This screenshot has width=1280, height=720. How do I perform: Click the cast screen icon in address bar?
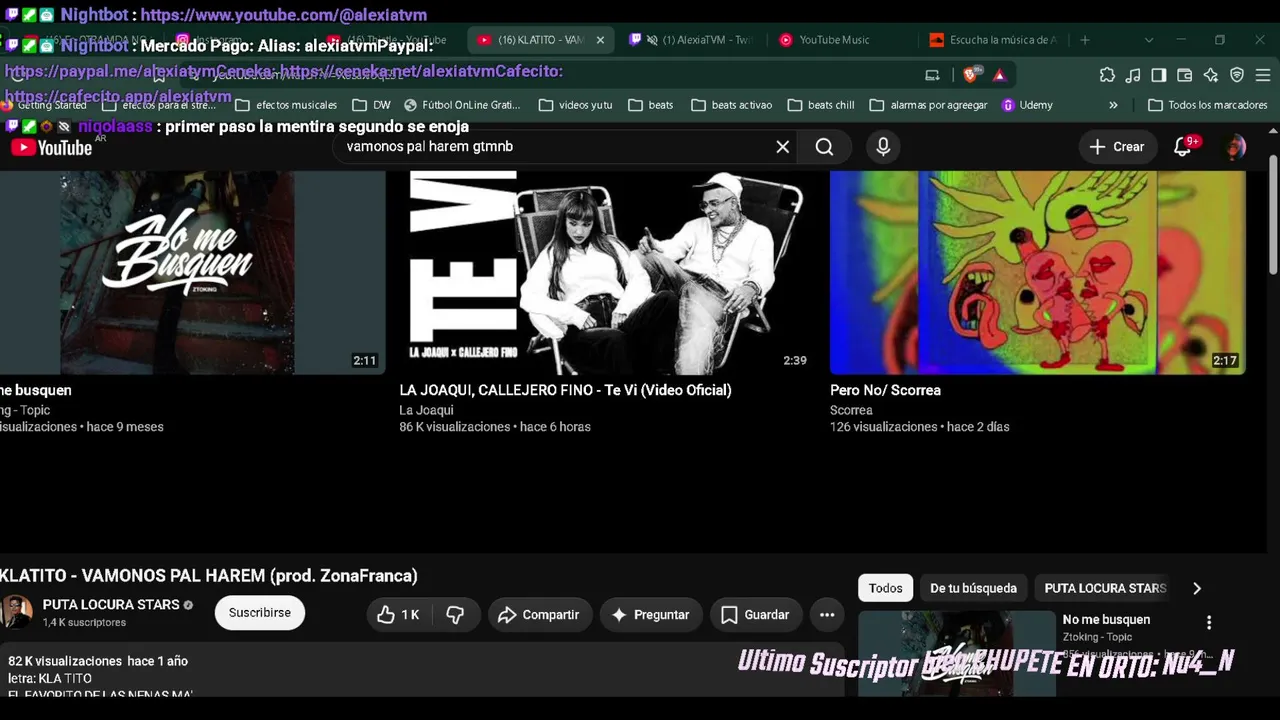click(x=932, y=75)
